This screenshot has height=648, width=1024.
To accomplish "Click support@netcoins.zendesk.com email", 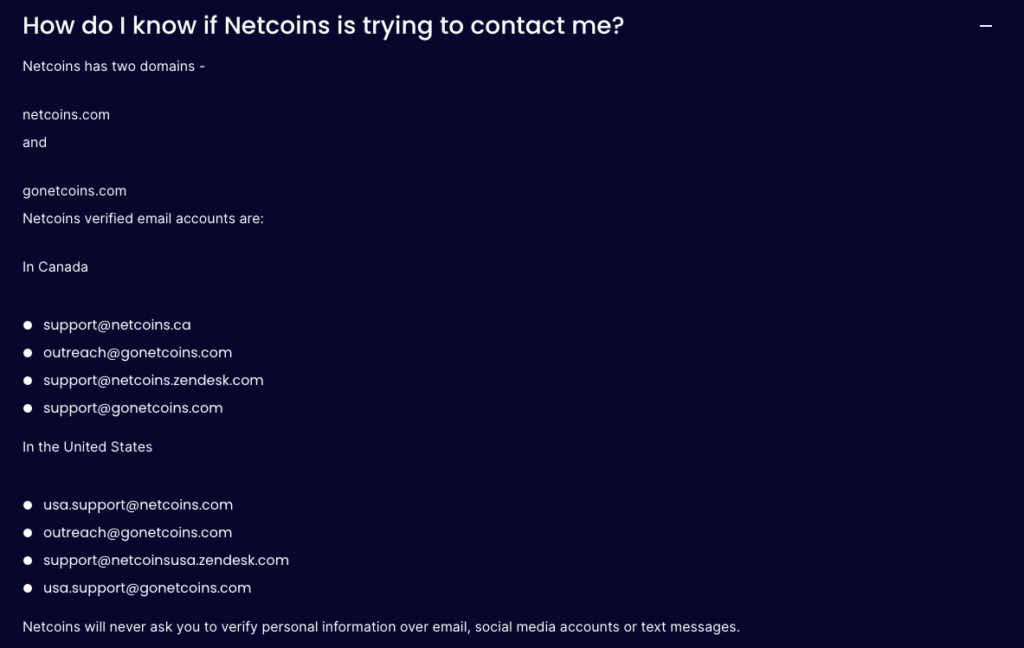I will [x=153, y=380].
